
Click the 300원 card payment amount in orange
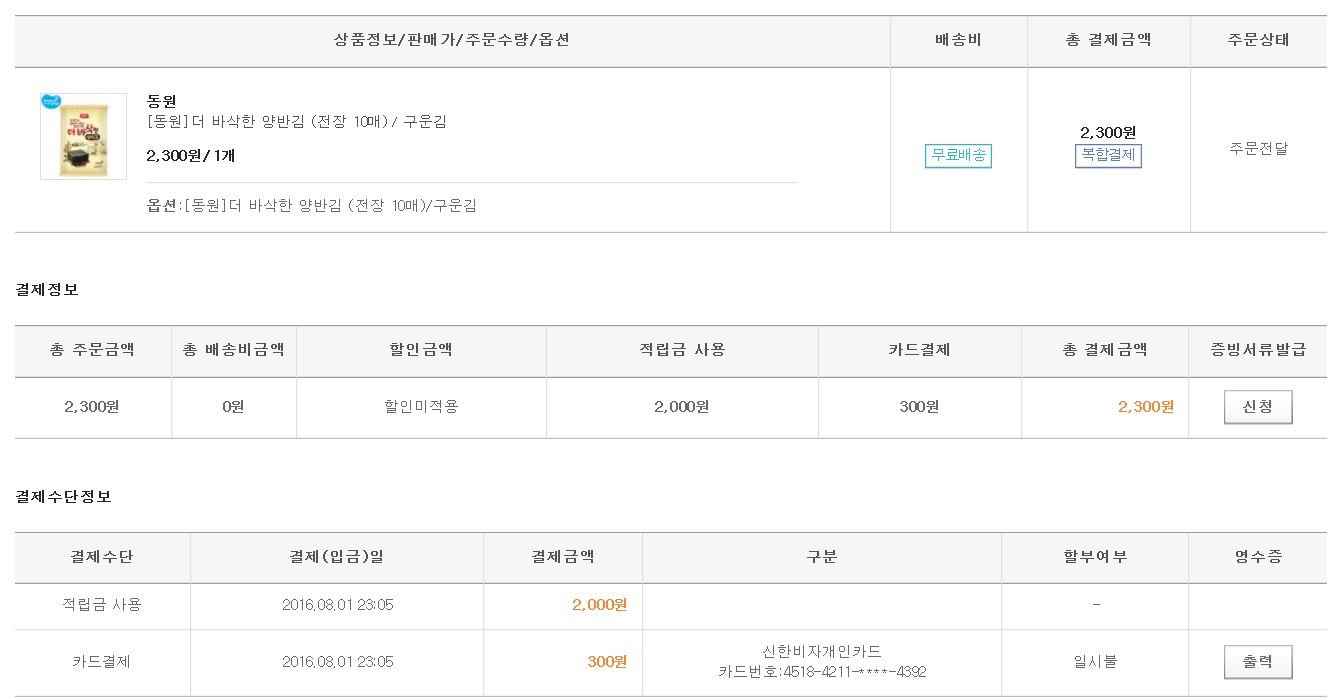[x=607, y=662]
